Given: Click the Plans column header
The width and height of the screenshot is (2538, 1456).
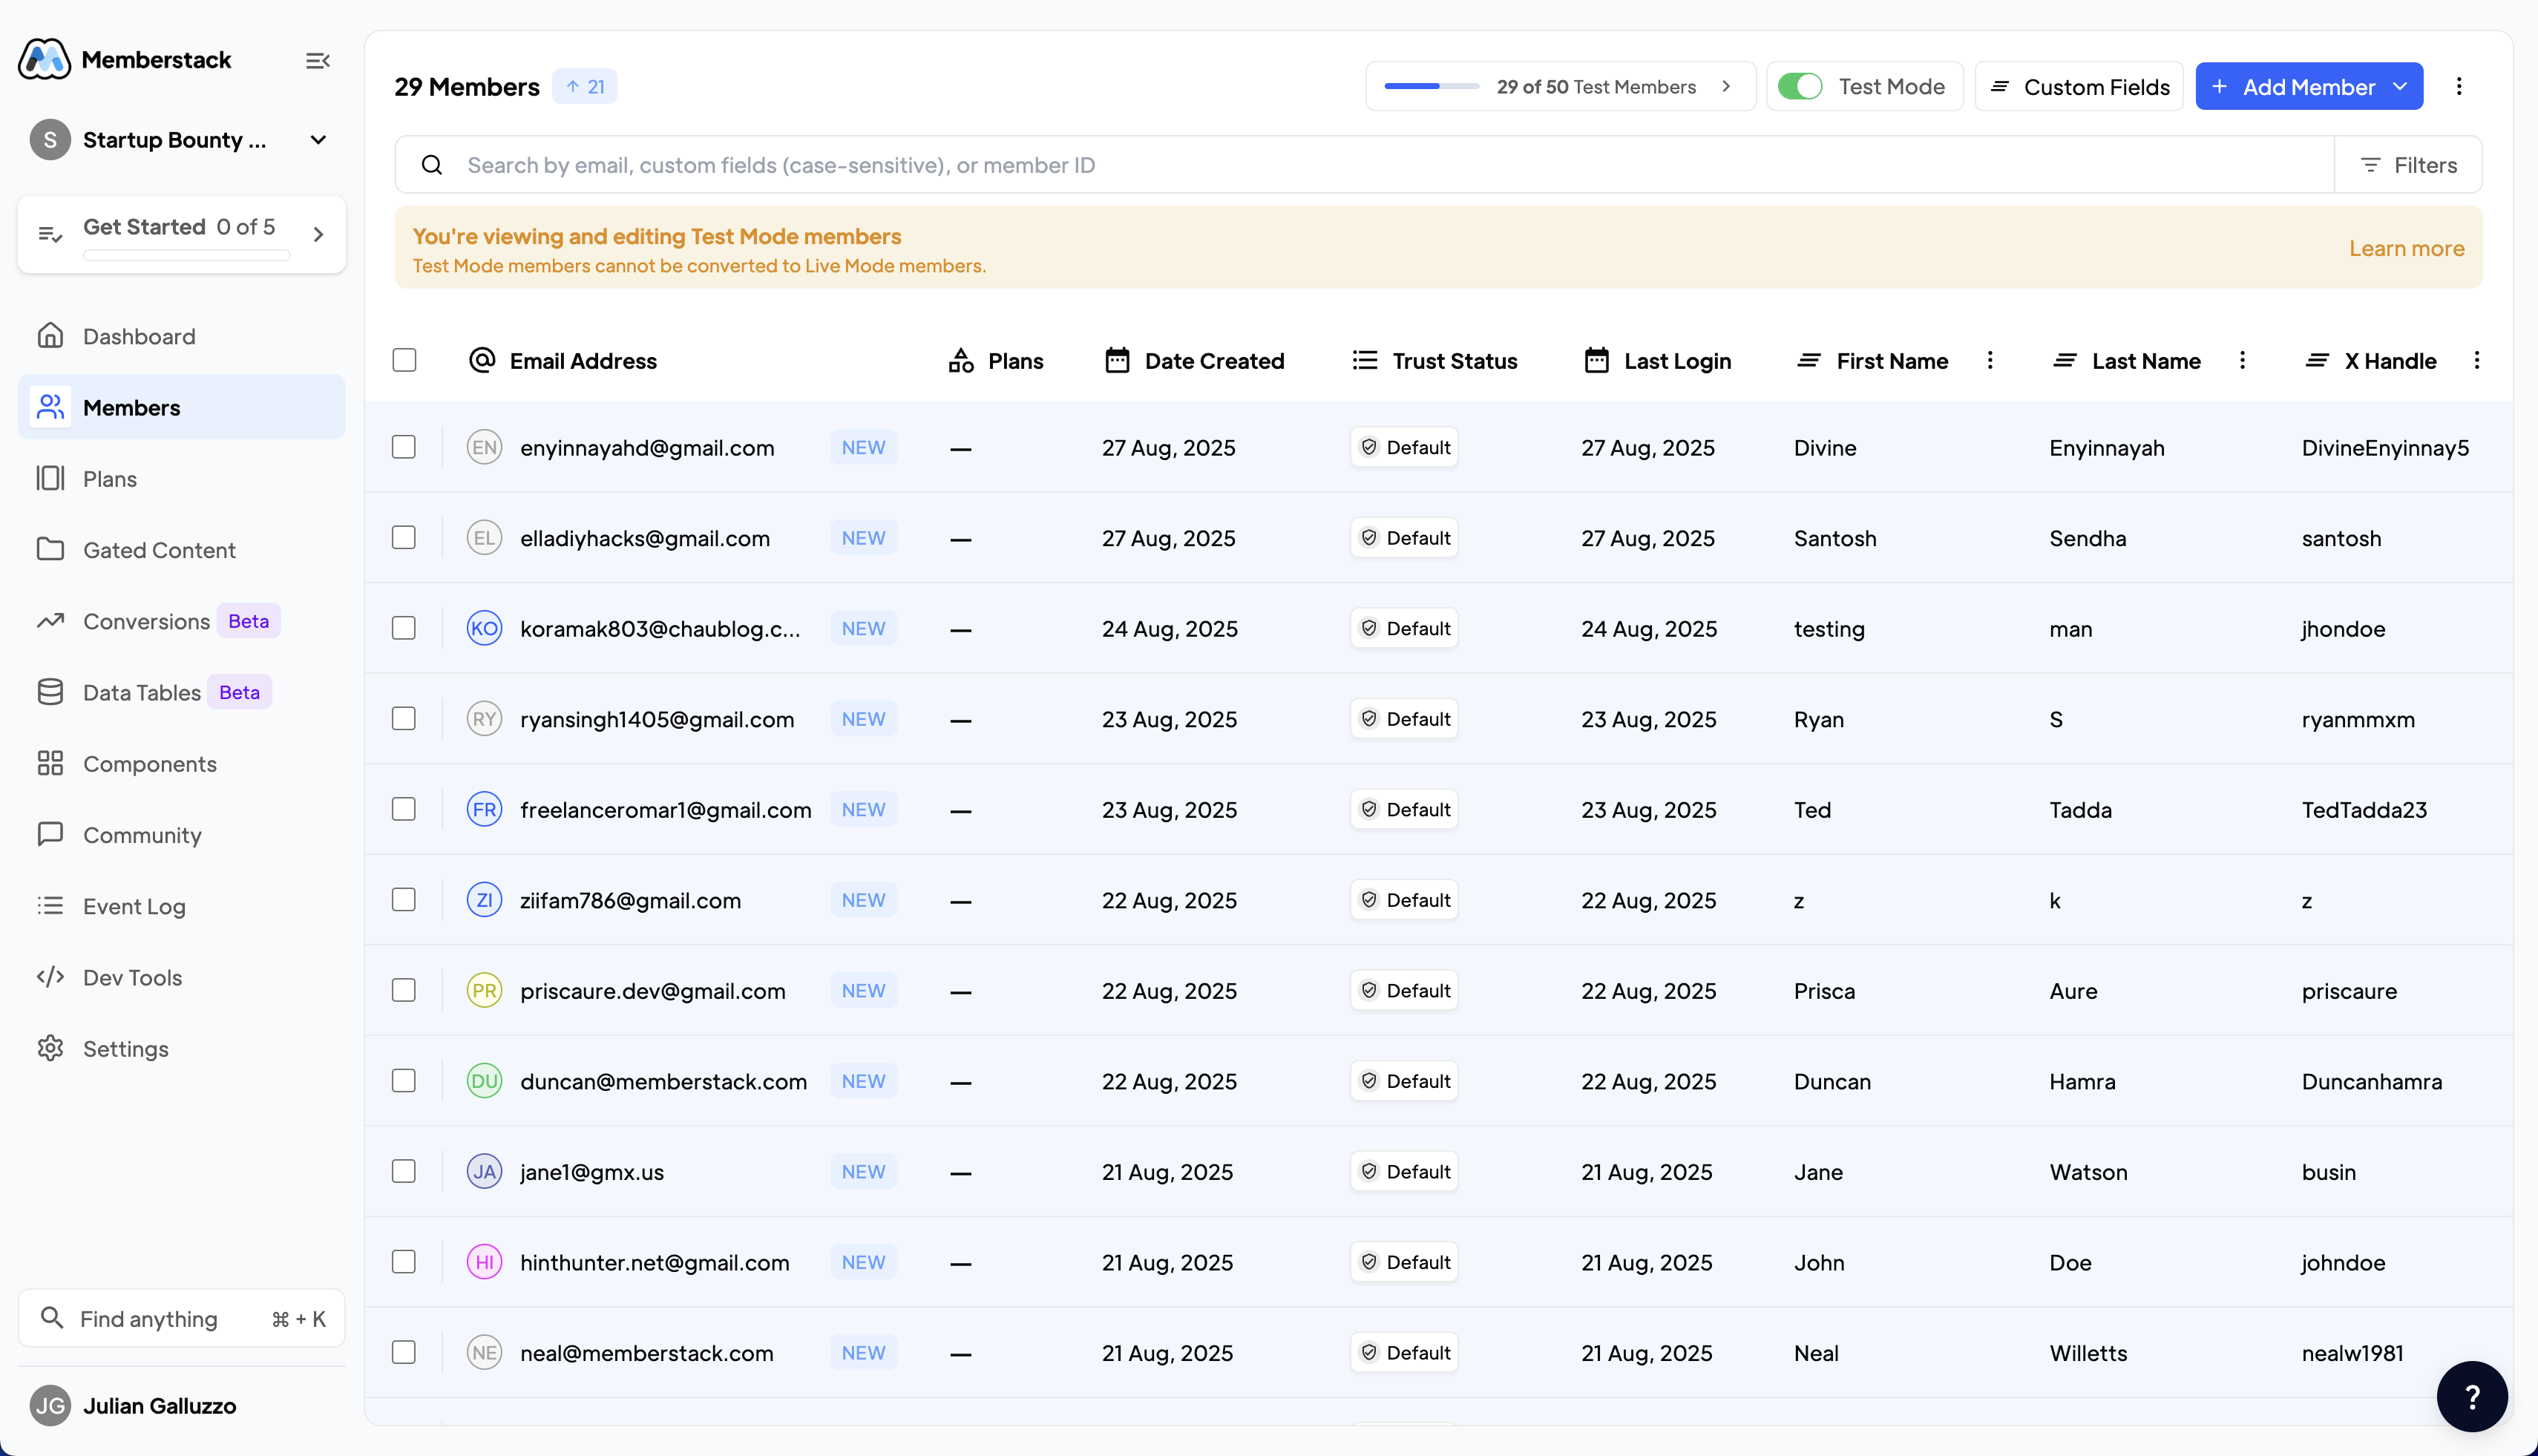Looking at the screenshot, I should (996, 361).
